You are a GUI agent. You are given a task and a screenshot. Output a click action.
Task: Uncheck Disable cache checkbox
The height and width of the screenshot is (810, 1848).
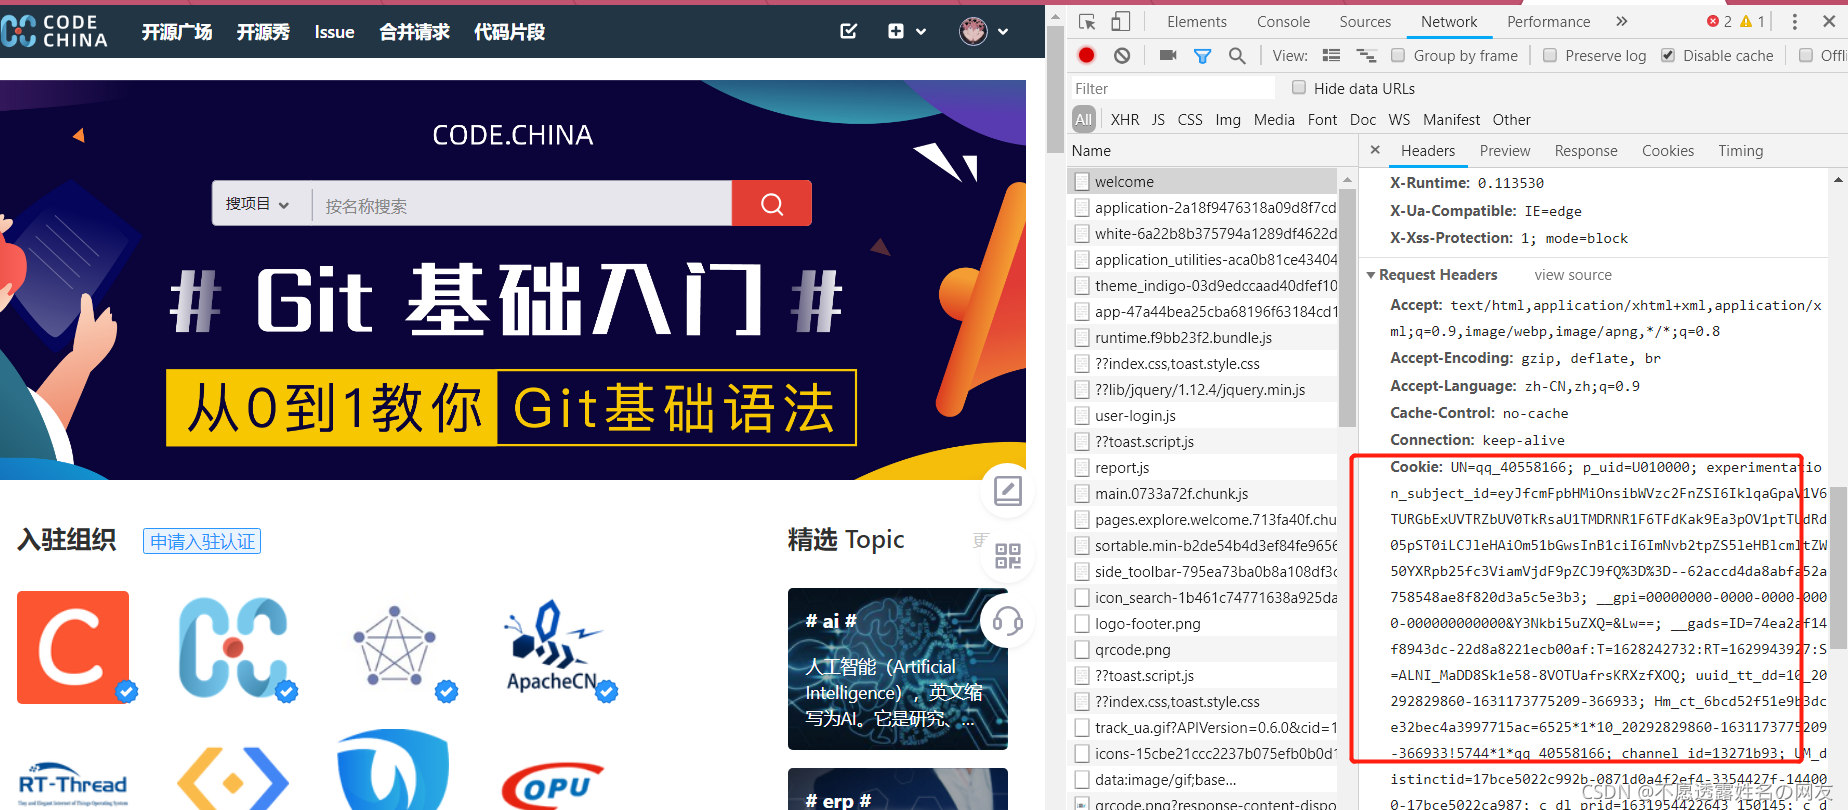coord(1668,56)
